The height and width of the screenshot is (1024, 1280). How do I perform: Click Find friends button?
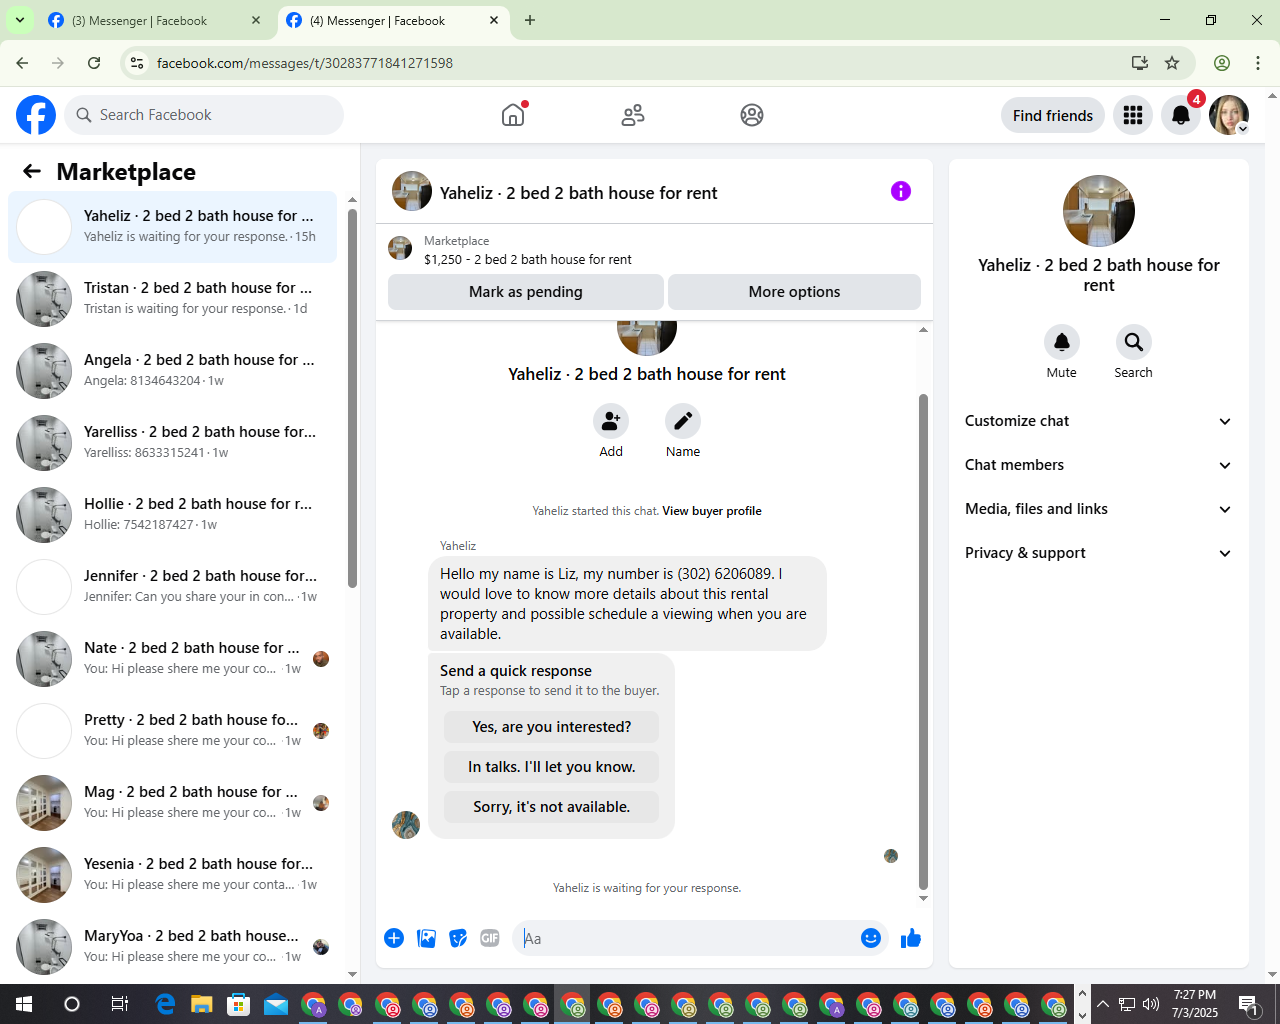point(1053,115)
